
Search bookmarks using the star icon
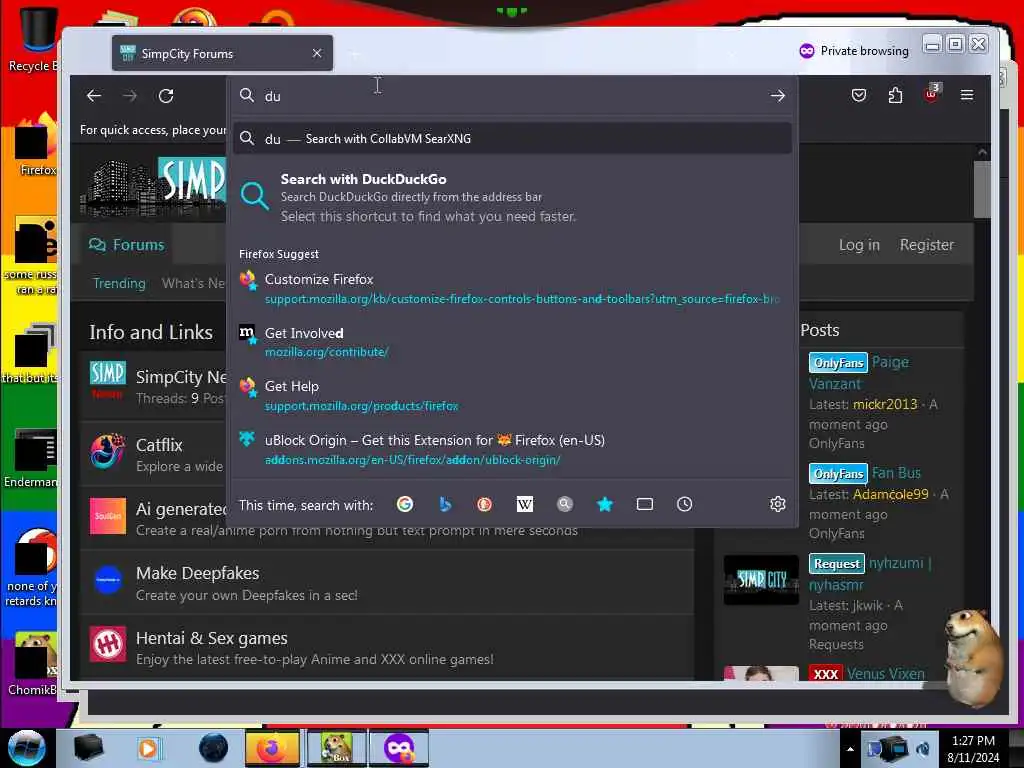coord(605,504)
